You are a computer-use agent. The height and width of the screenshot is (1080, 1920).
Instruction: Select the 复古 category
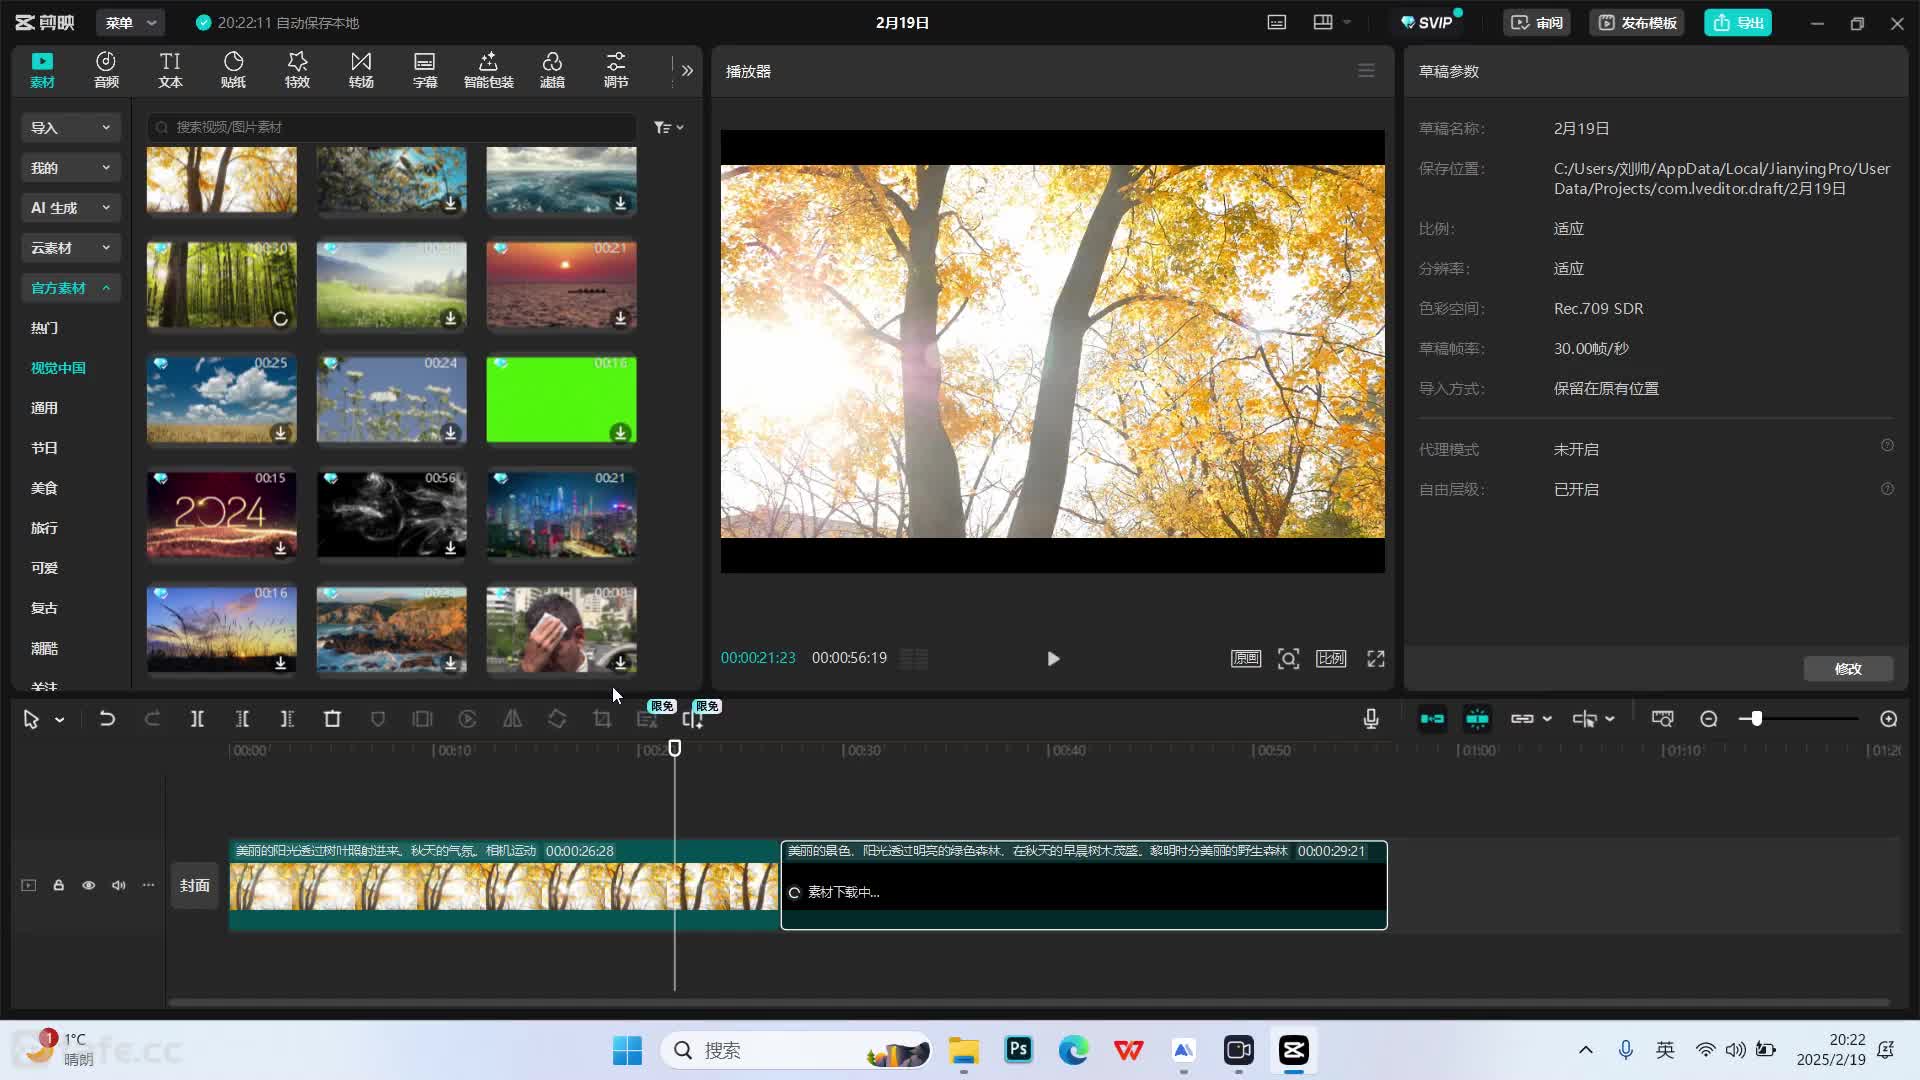(44, 608)
